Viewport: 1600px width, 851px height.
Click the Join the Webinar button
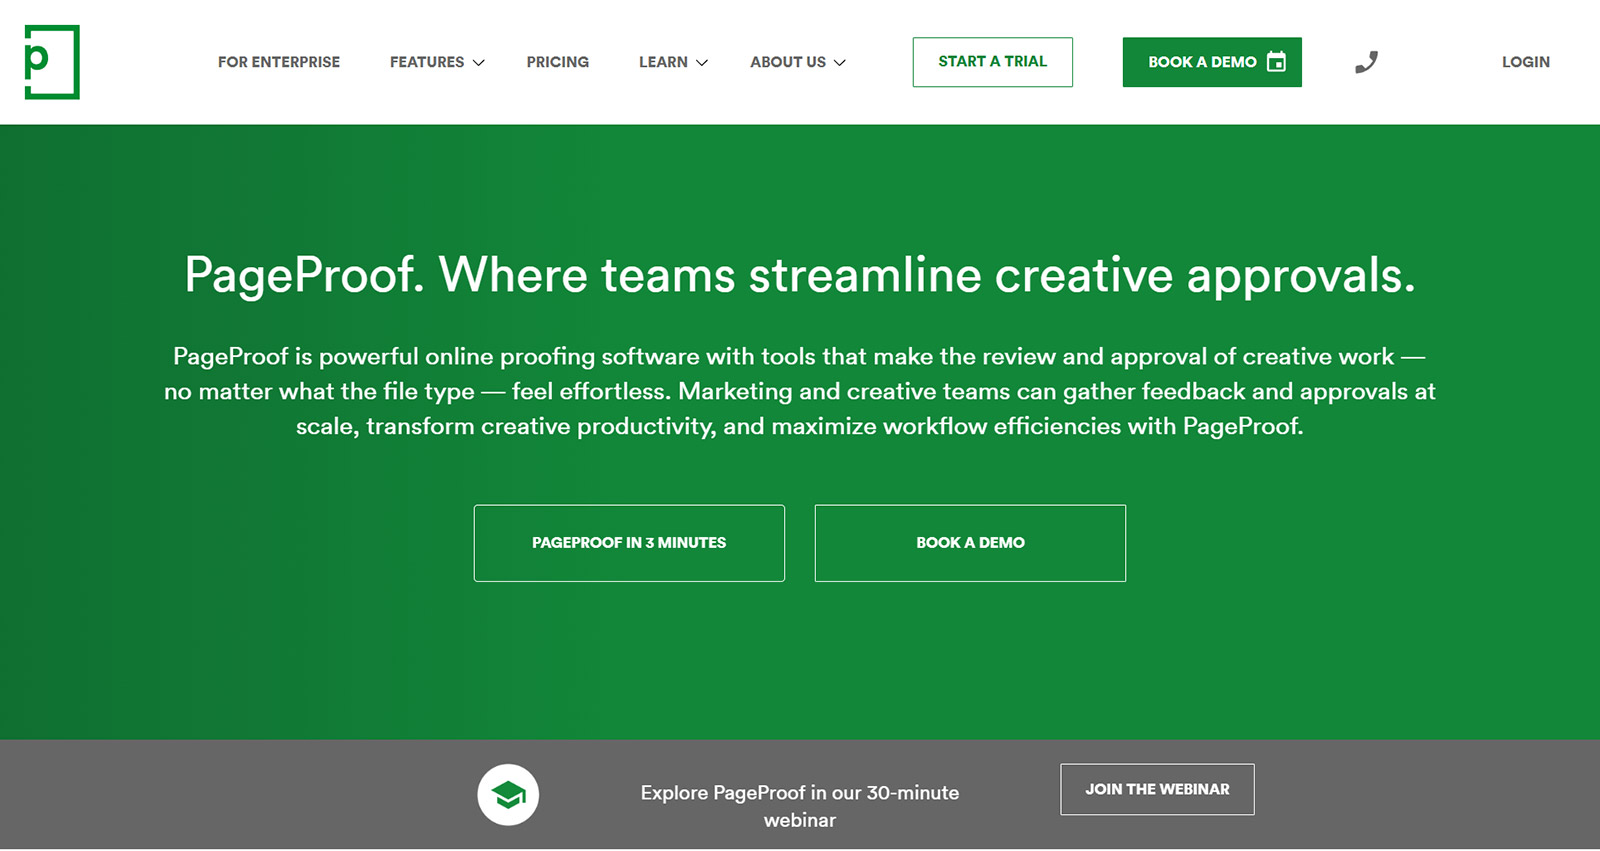click(1157, 789)
